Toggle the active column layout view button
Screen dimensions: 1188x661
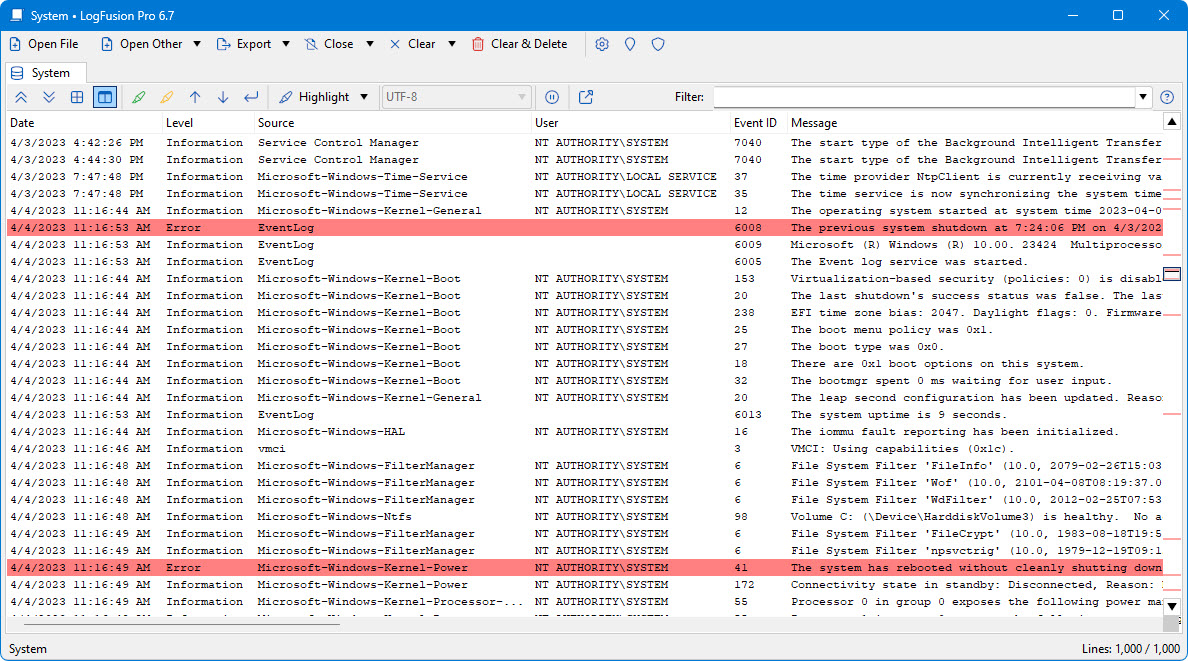point(105,97)
